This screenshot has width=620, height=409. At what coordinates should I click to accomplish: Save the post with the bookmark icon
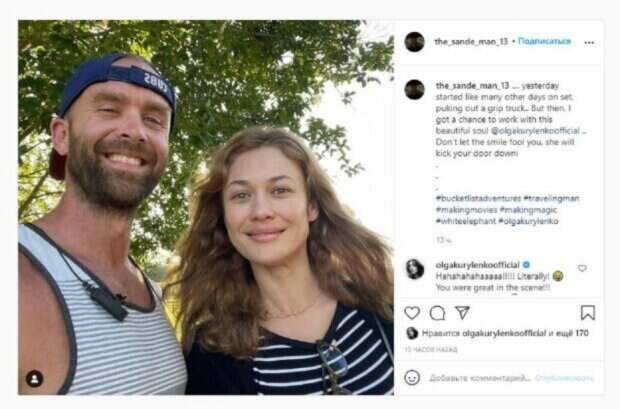[588, 313]
